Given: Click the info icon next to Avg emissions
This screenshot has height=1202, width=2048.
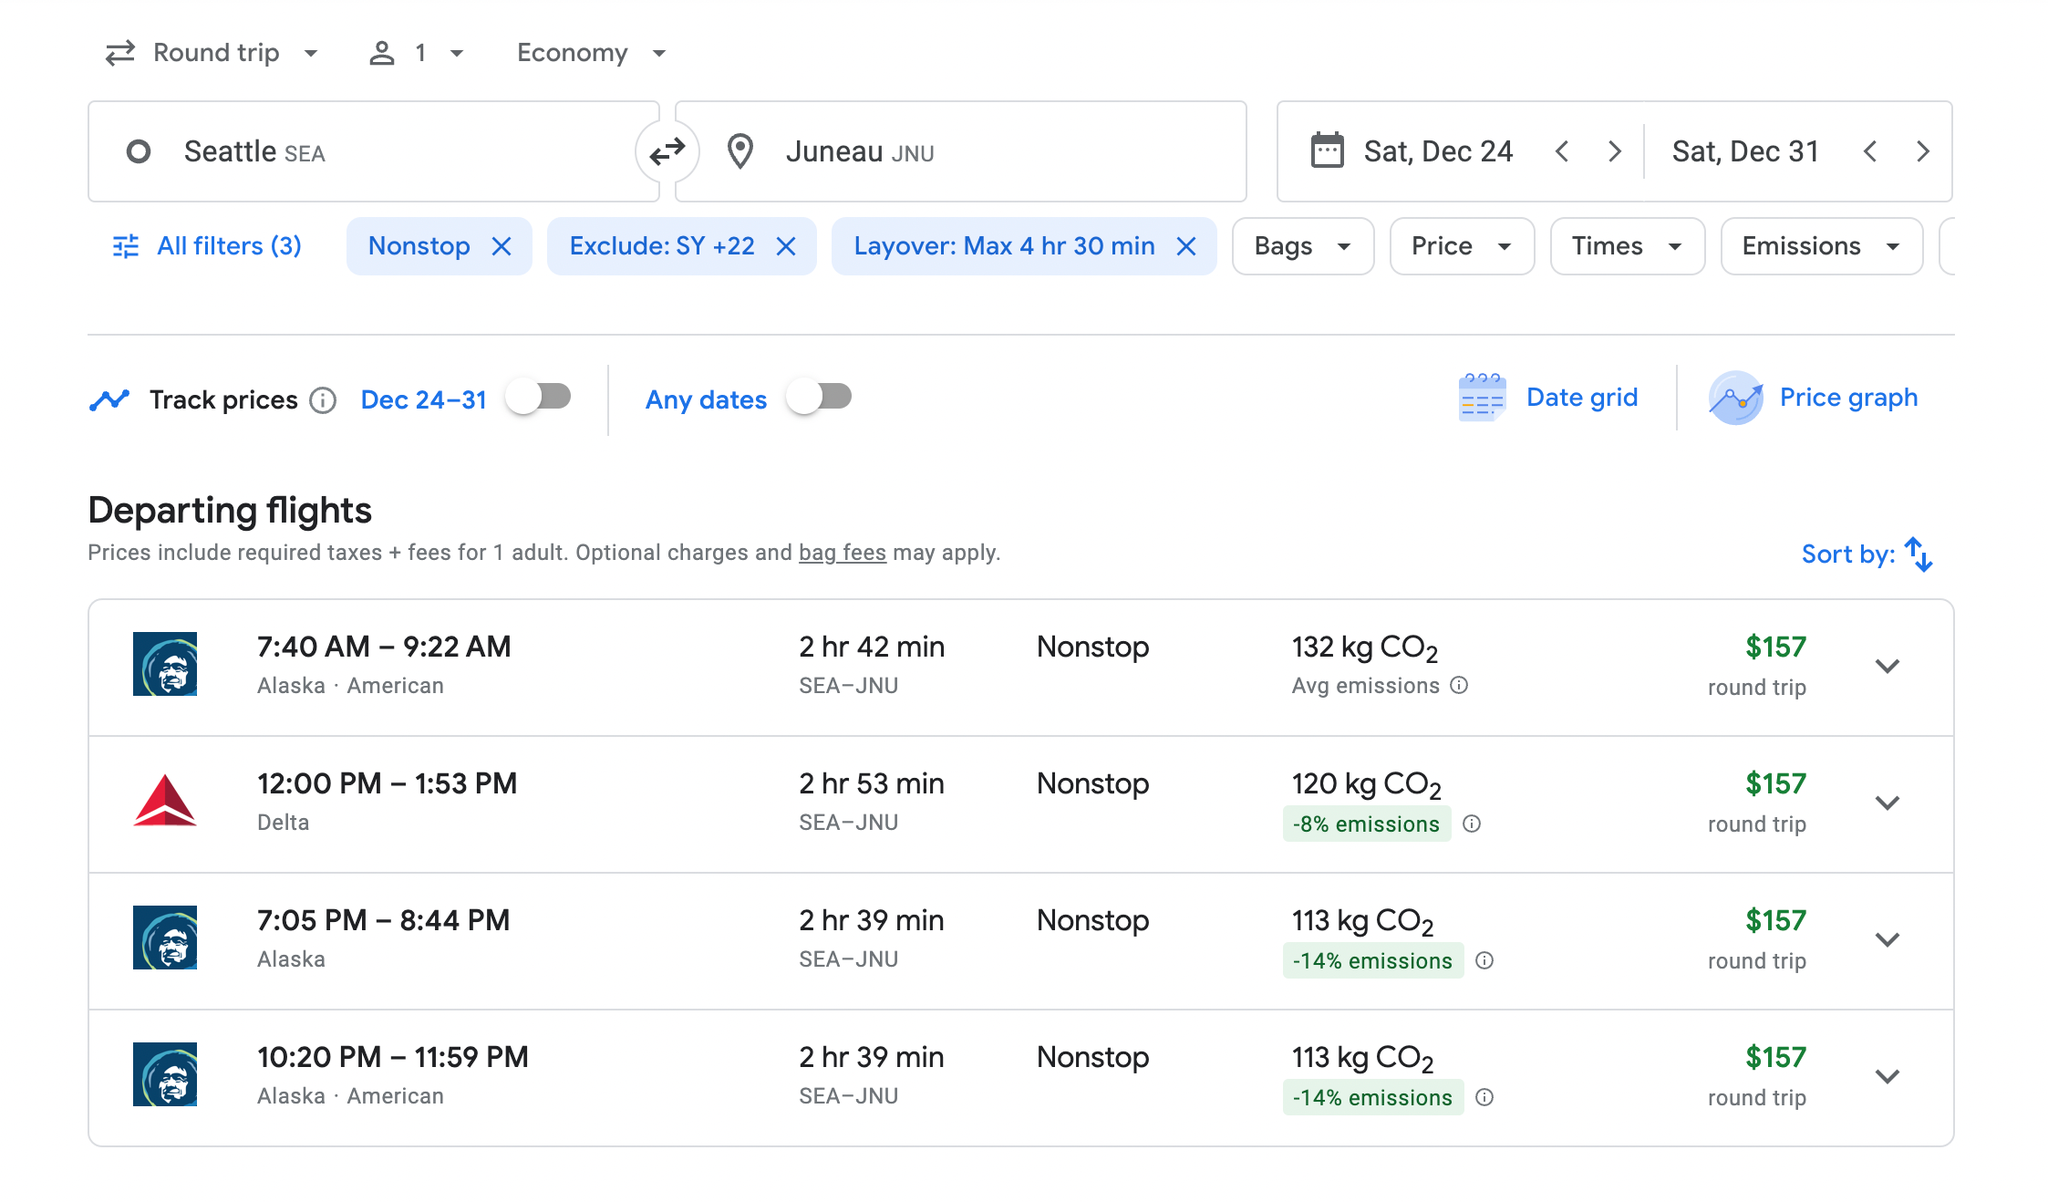Looking at the screenshot, I should (x=1459, y=686).
